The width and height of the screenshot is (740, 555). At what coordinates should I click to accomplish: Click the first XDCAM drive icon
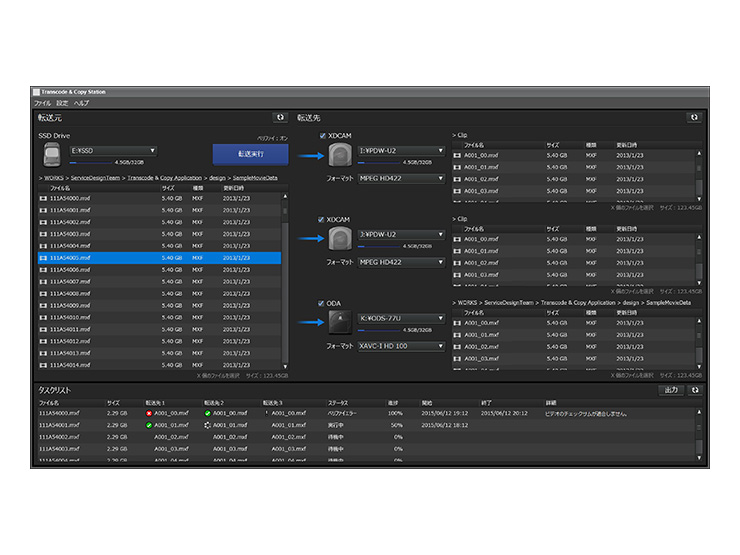pos(339,155)
